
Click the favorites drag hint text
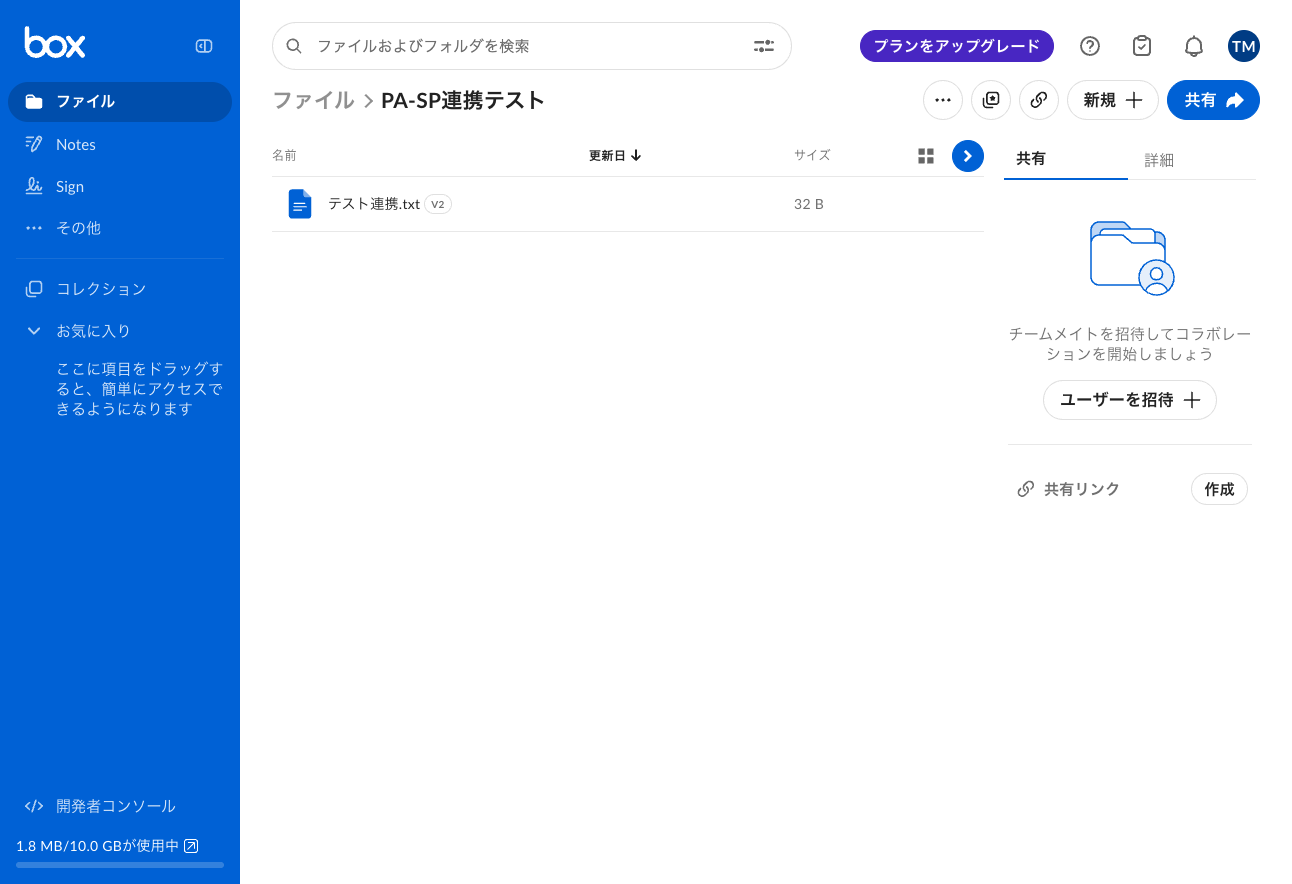139,389
